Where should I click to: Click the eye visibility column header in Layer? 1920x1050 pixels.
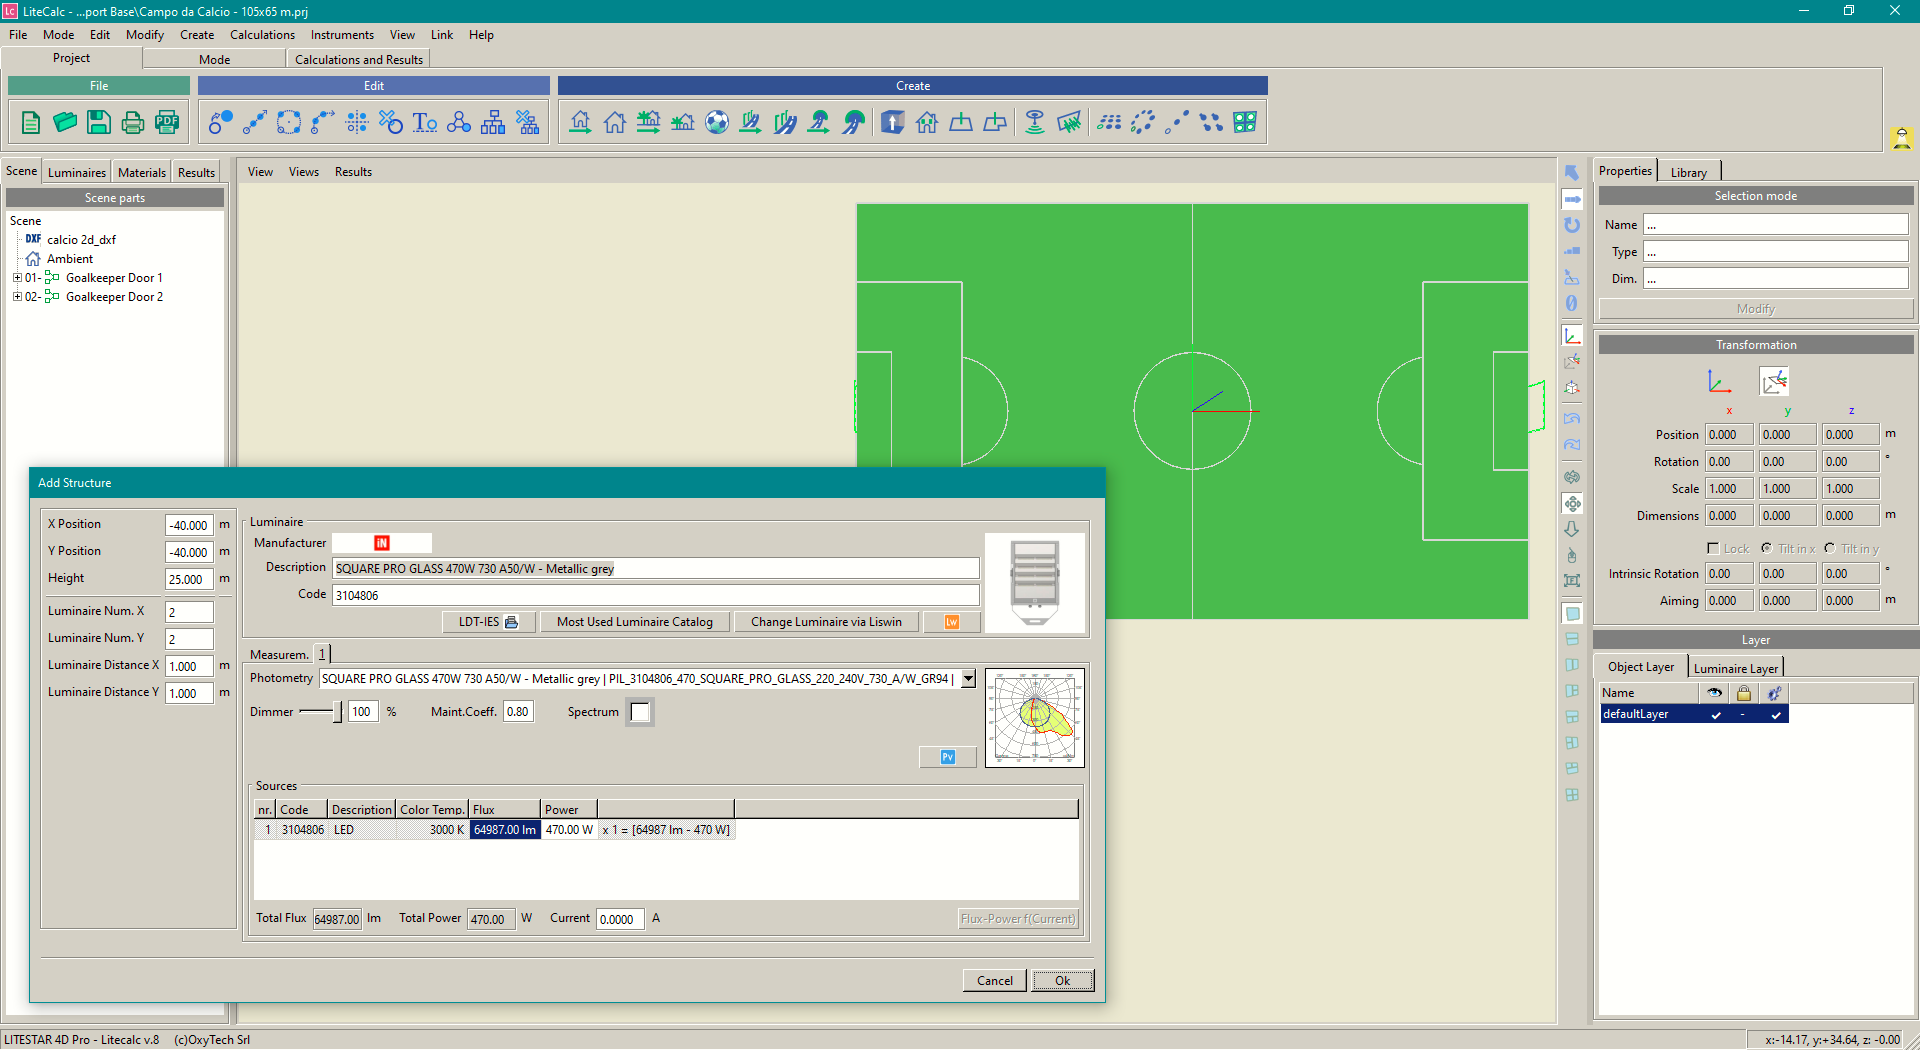[x=1714, y=693]
